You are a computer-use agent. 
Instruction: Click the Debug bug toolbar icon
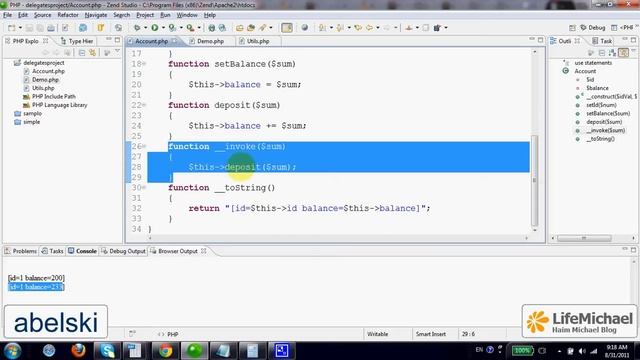137,28
